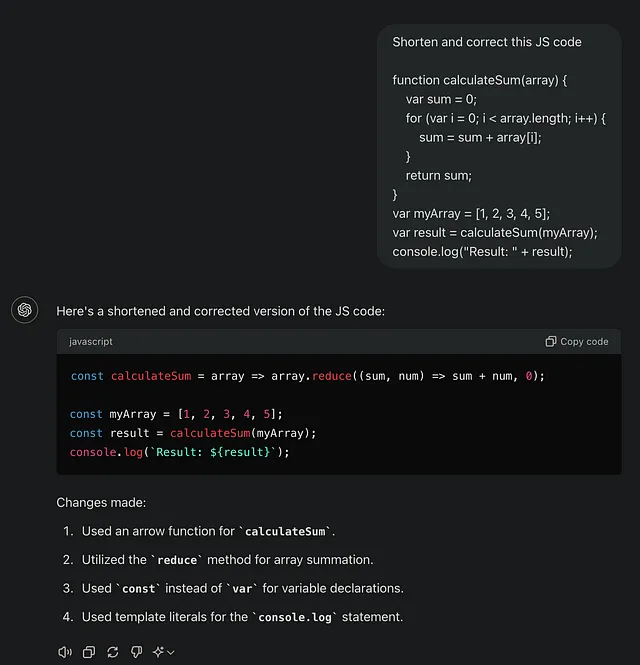
Task: Click the const myArray code line
Action: coord(176,414)
